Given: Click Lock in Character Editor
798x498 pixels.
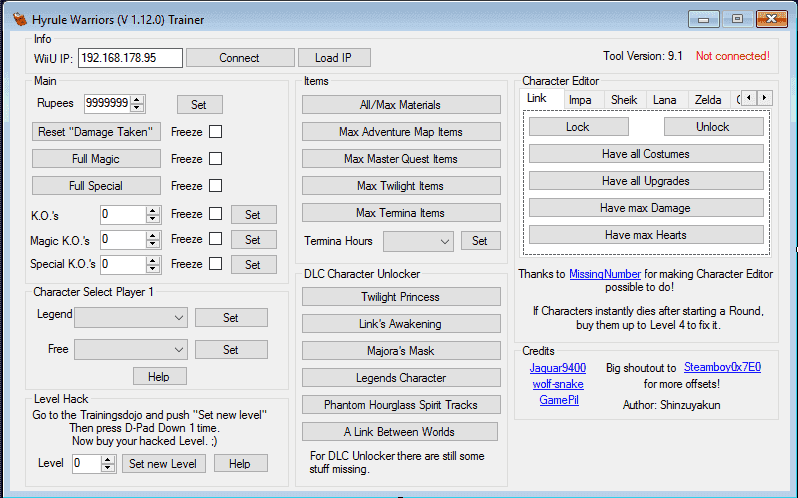Looking at the screenshot, I should [579, 127].
